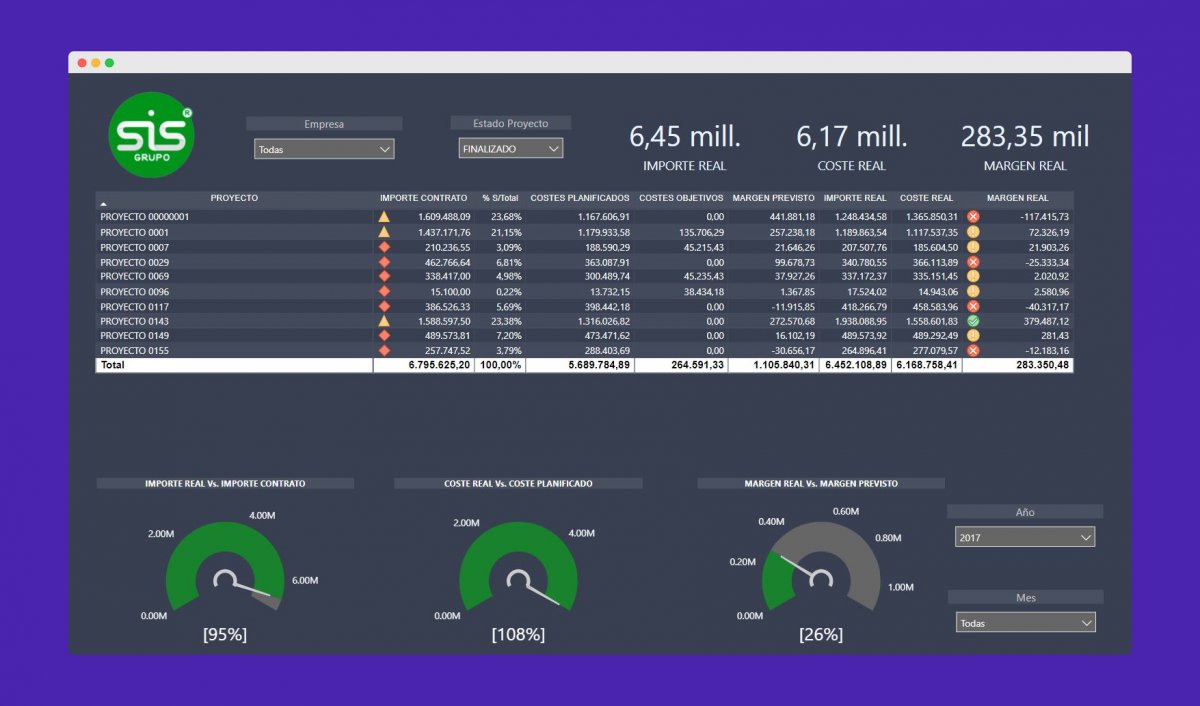
Task: Click red X status icon for PROYECTO 00000001
Action: tap(973, 216)
